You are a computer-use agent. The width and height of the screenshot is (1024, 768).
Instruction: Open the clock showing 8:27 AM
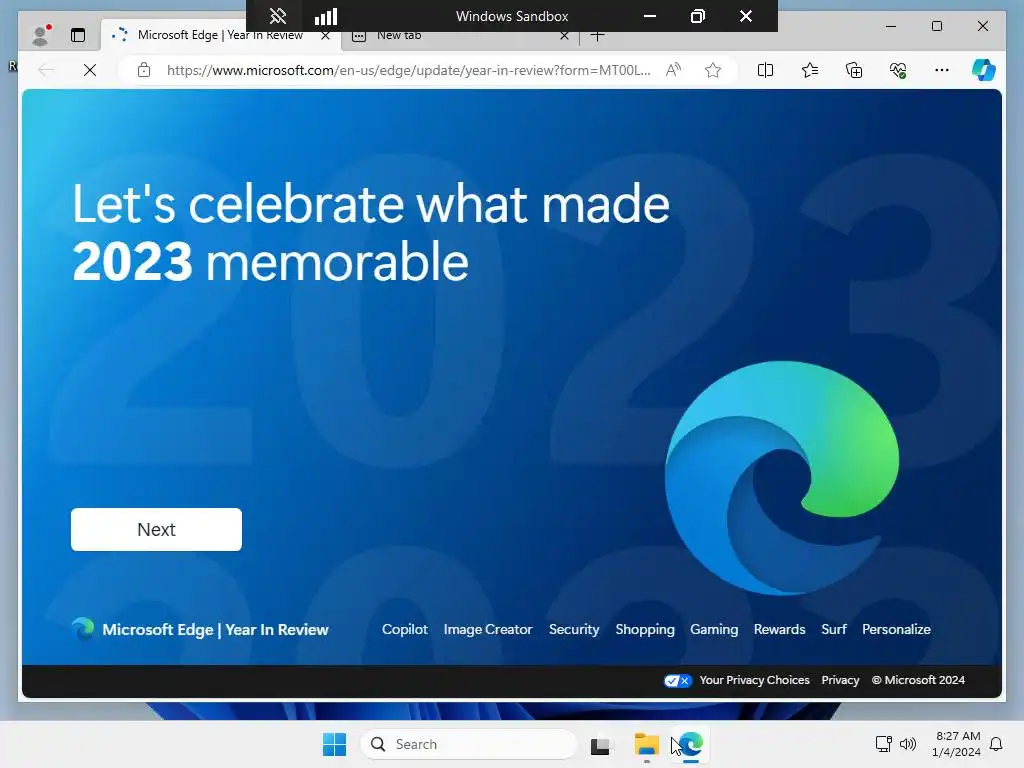pyautogui.click(x=957, y=744)
